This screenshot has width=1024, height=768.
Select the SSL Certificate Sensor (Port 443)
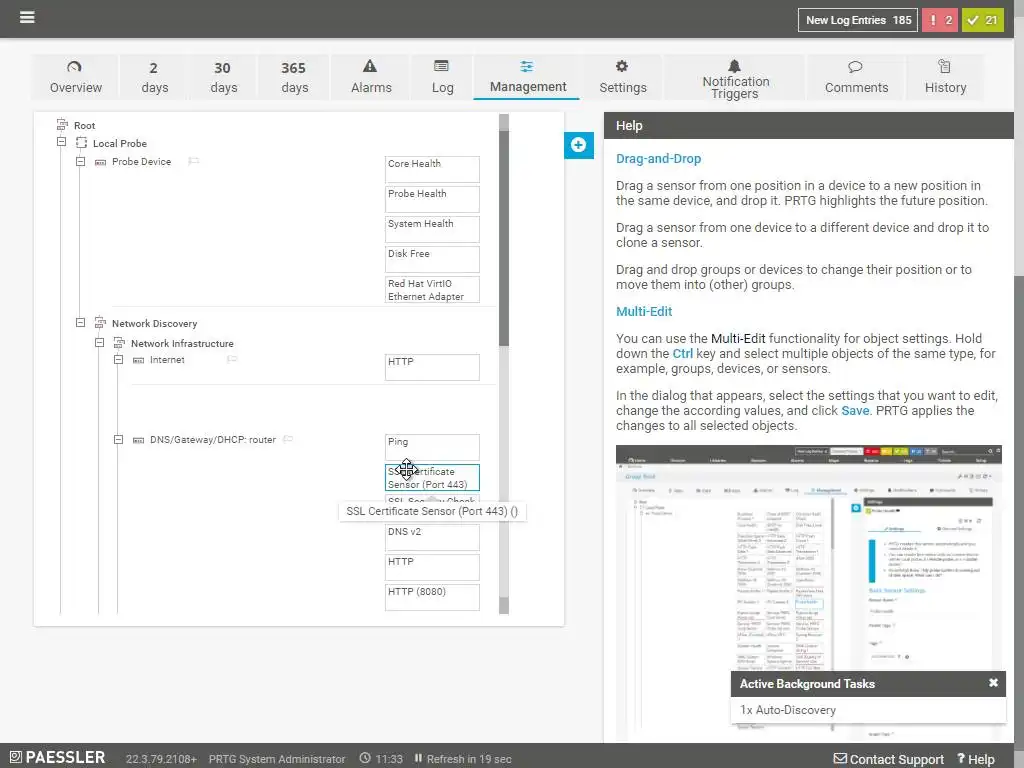coord(432,477)
